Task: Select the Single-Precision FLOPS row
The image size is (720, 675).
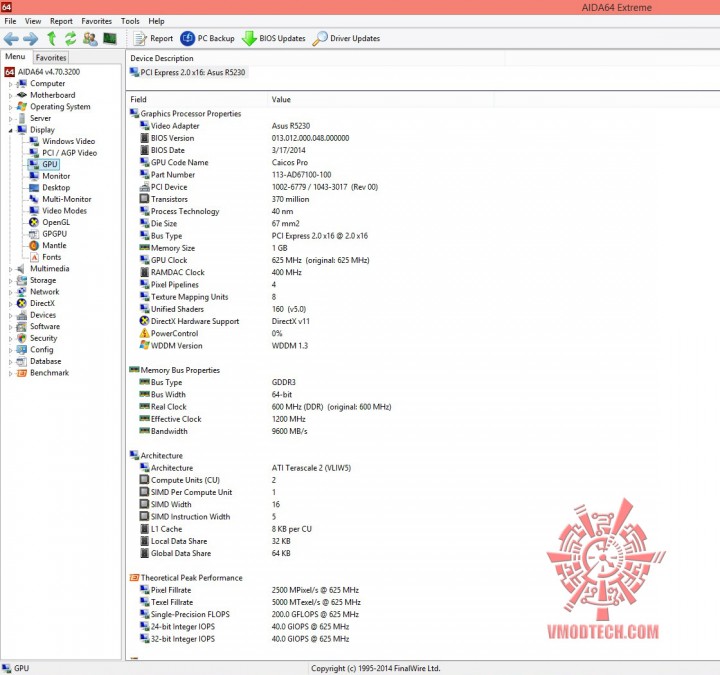Action: tap(249, 614)
